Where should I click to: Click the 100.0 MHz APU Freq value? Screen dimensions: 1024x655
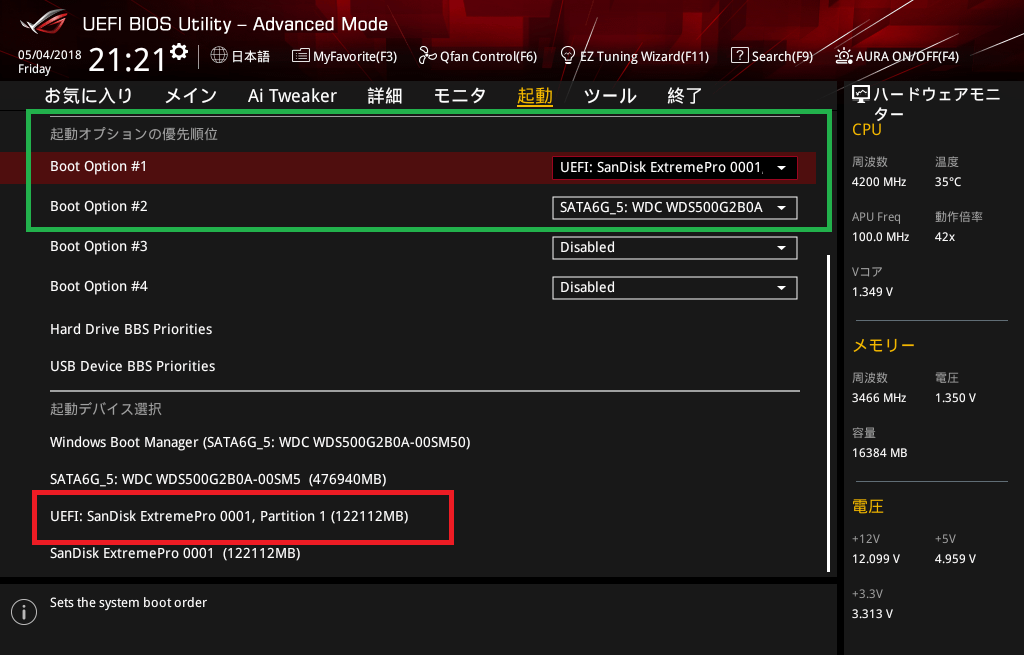(x=880, y=237)
